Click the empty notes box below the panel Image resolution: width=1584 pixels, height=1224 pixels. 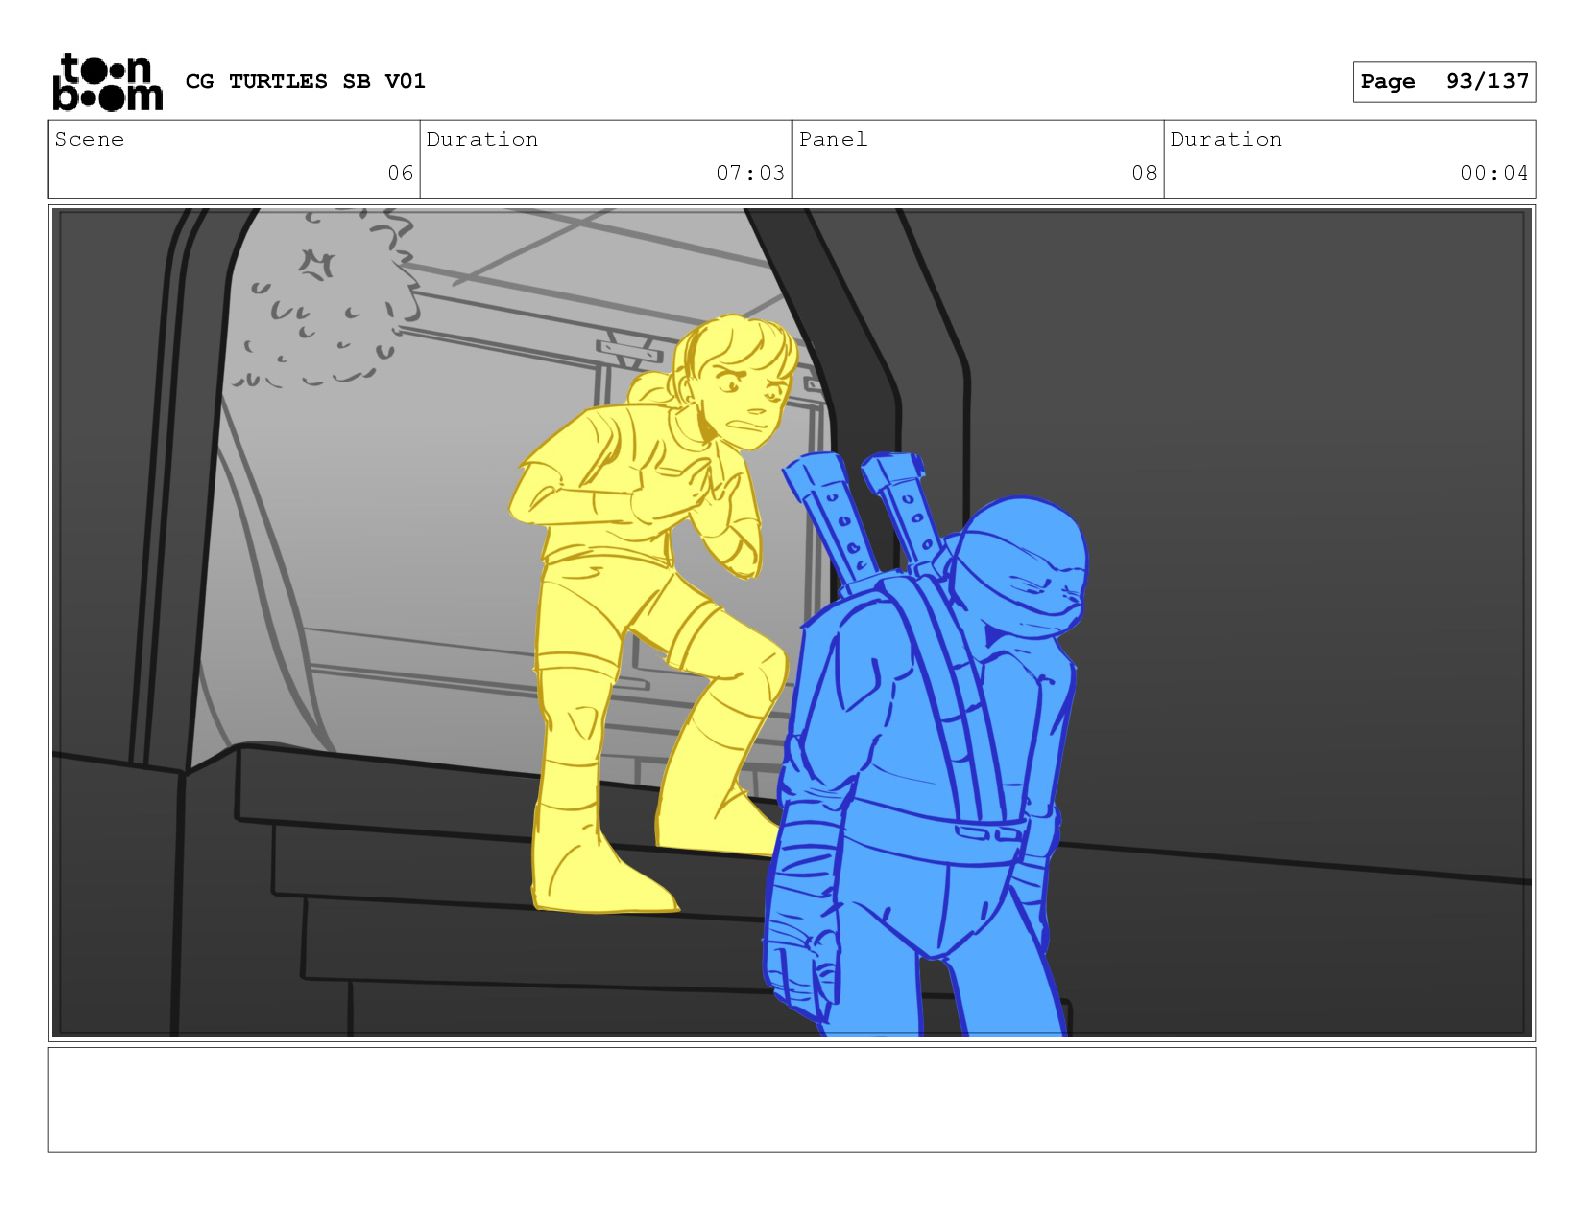792,1099
